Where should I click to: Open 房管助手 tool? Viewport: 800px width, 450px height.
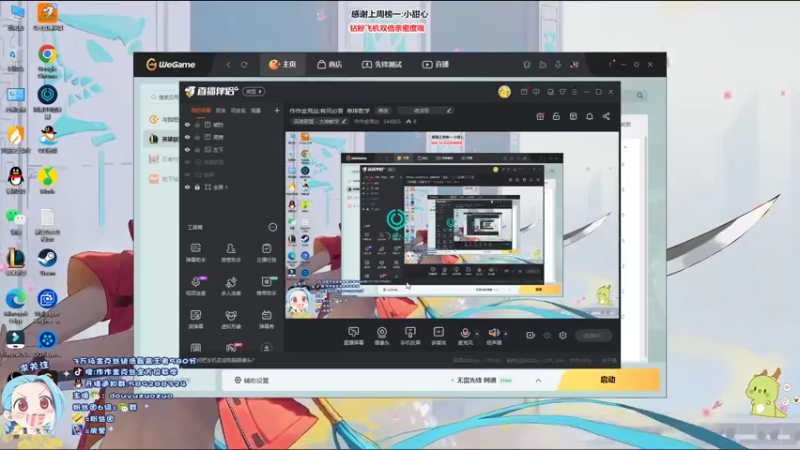click(x=231, y=253)
